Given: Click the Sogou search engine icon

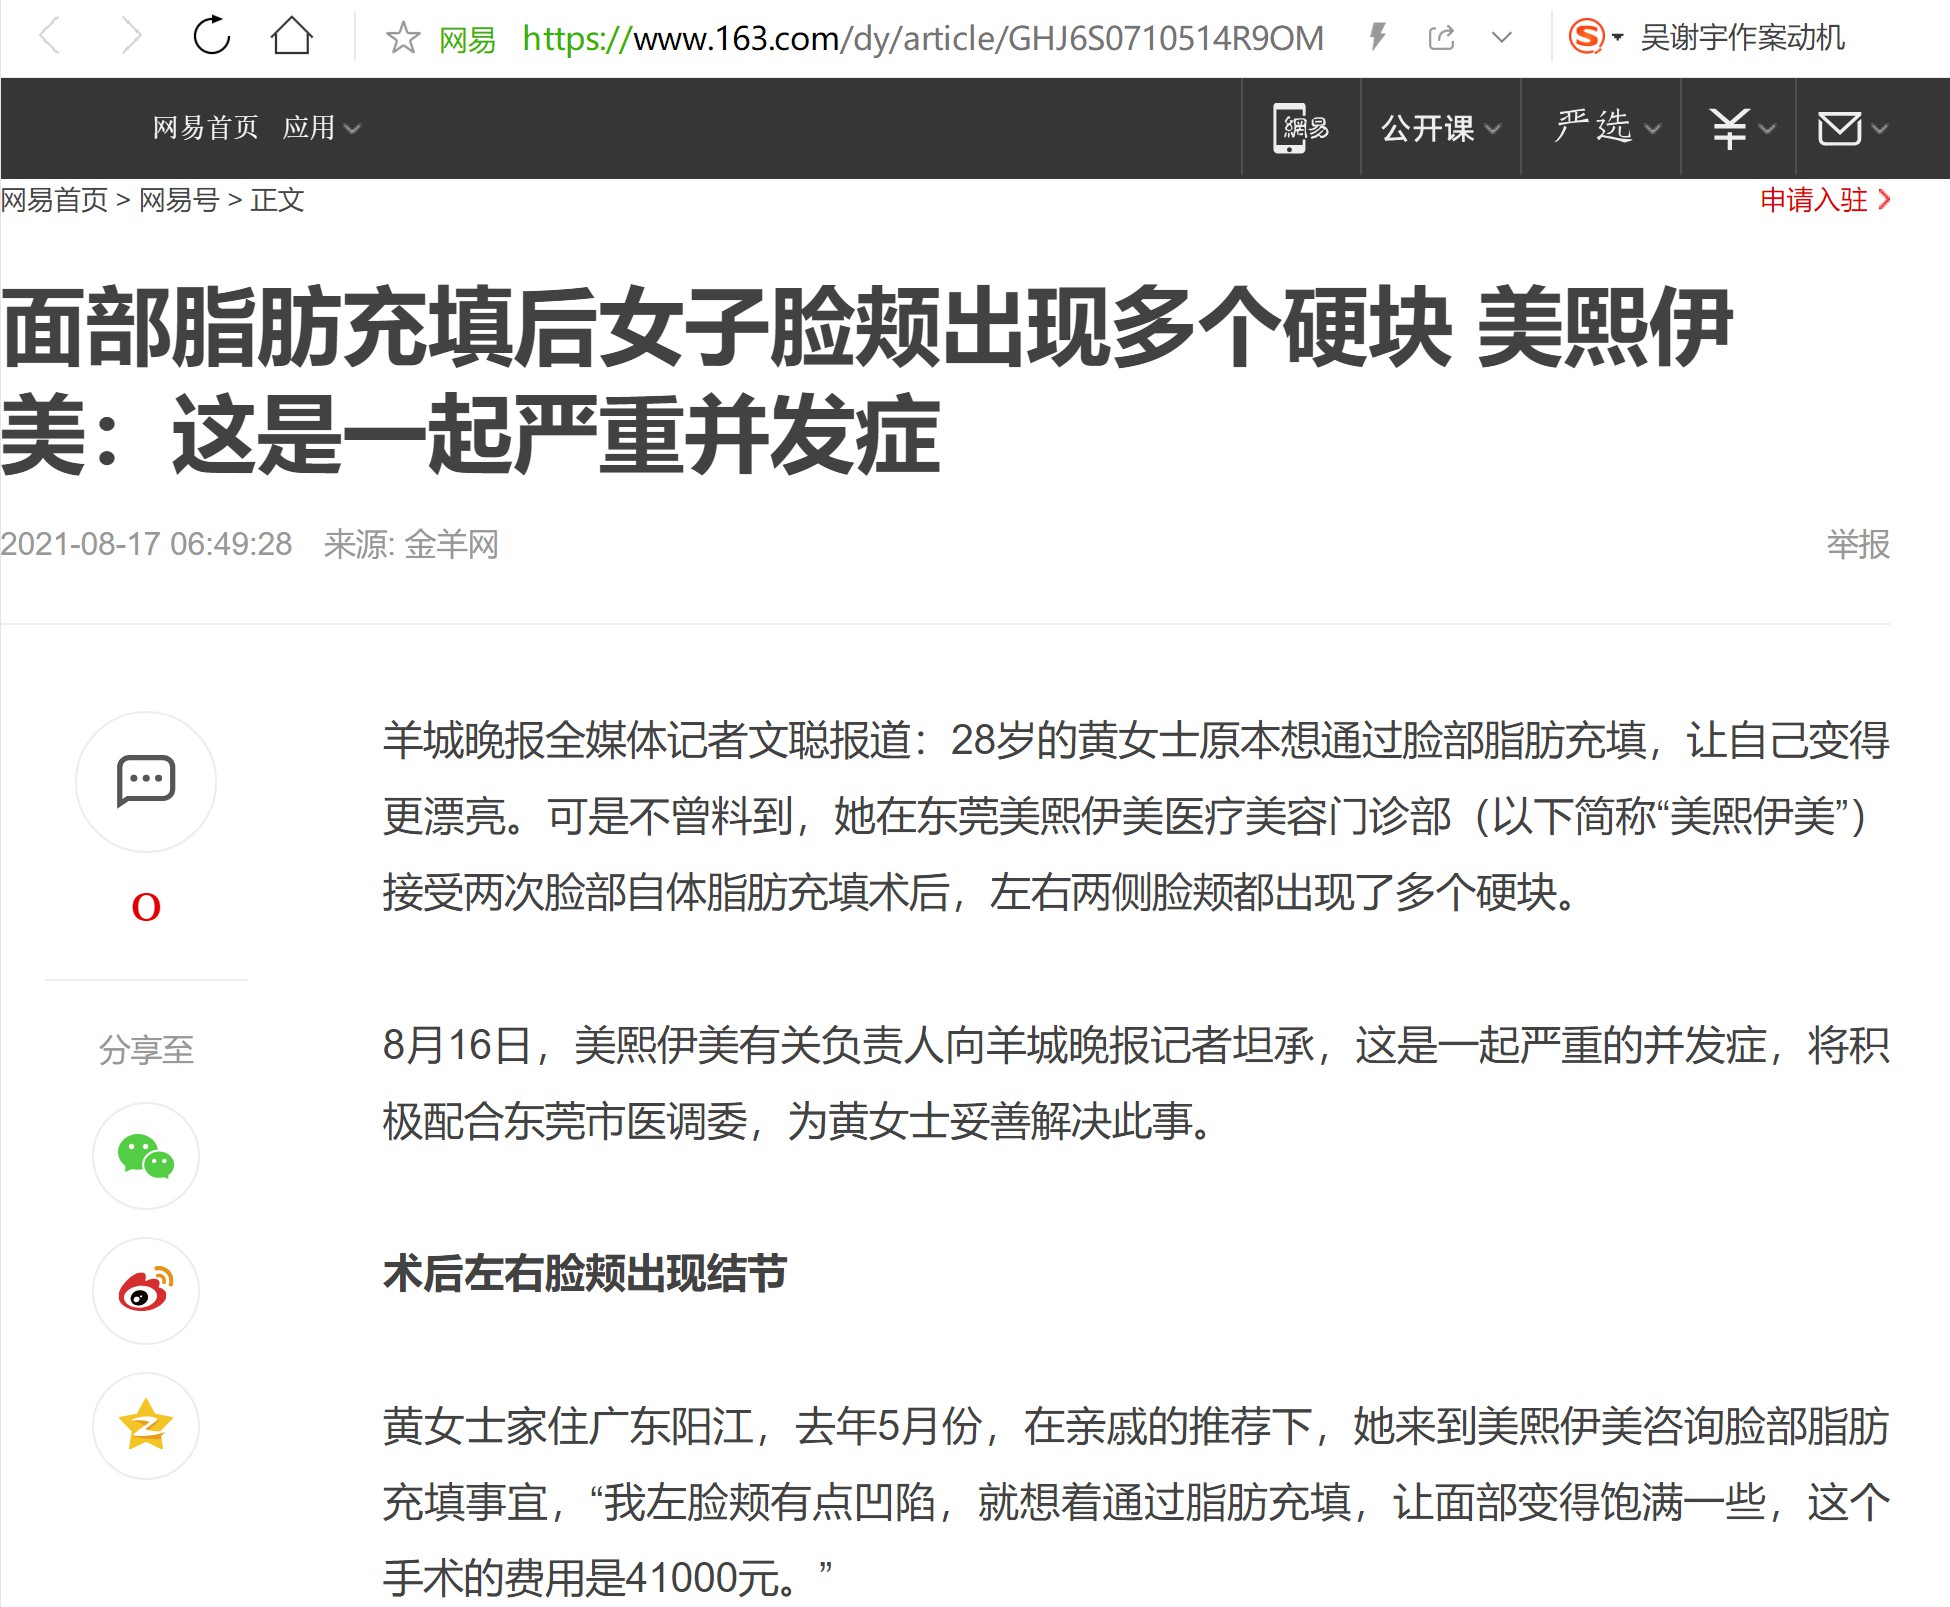Looking at the screenshot, I should tap(1586, 37).
